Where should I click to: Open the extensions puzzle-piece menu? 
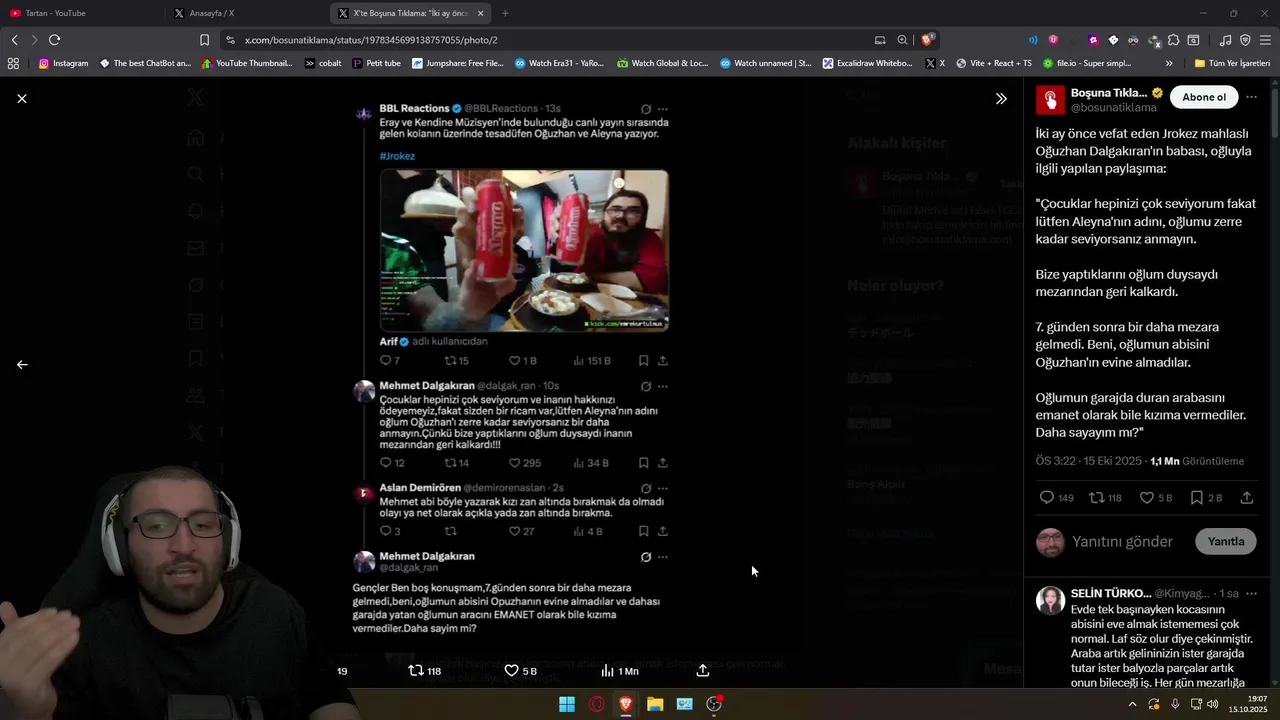[1173, 40]
